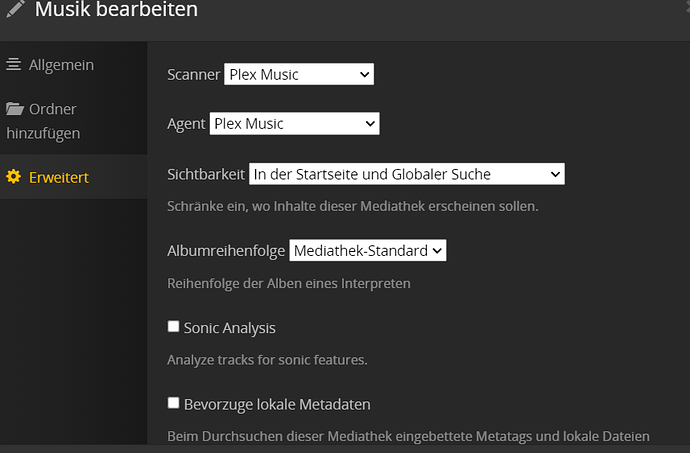This screenshot has width=690, height=453.
Task: Open the Agent dropdown showing Plex Music
Action: [x=294, y=124]
